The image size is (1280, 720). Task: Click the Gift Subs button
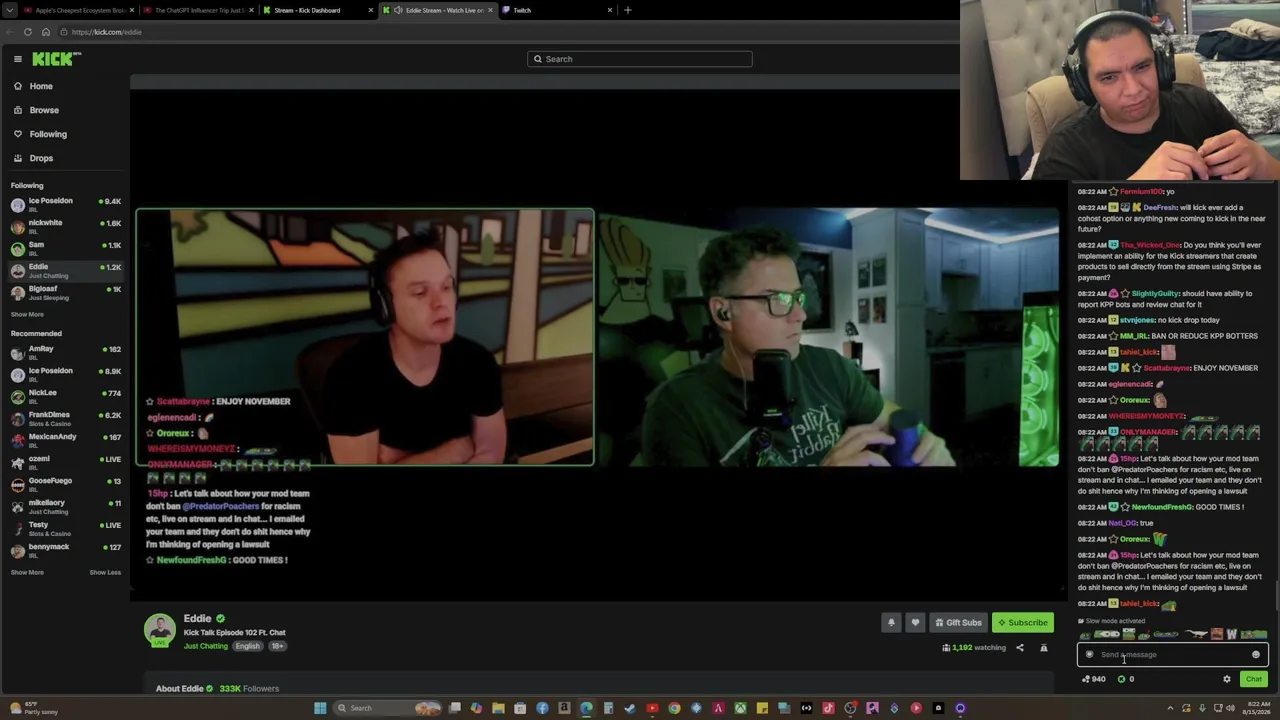pos(958,622)
